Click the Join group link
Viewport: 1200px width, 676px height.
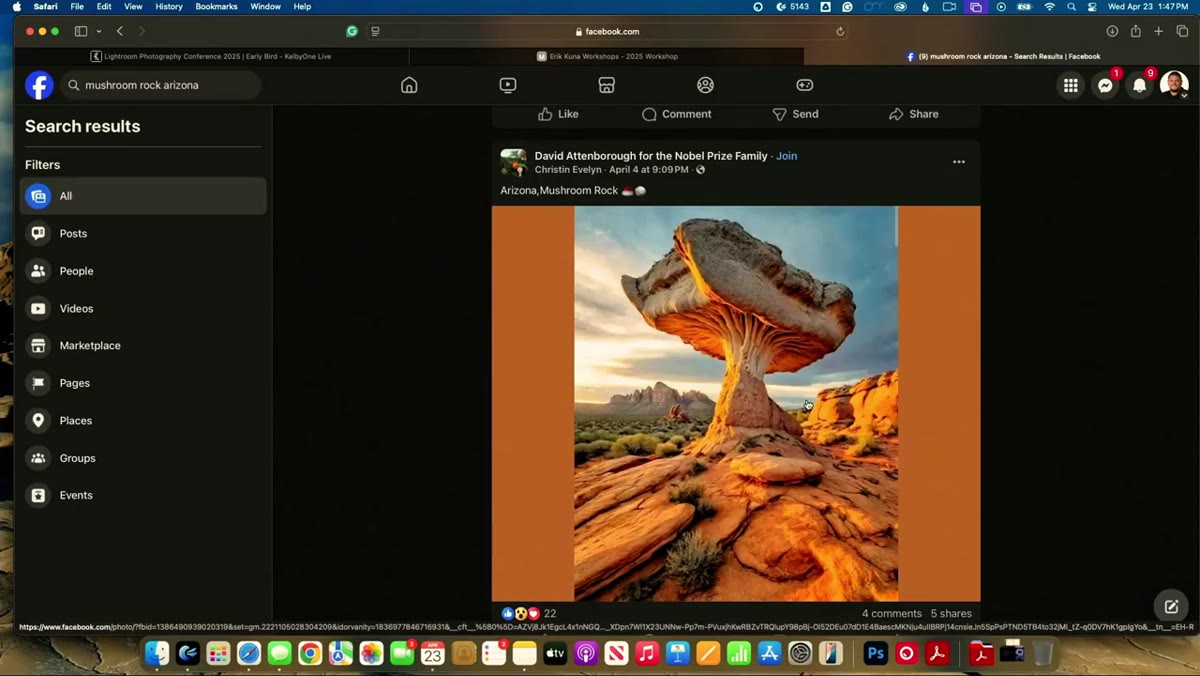(x=787, y=156)
